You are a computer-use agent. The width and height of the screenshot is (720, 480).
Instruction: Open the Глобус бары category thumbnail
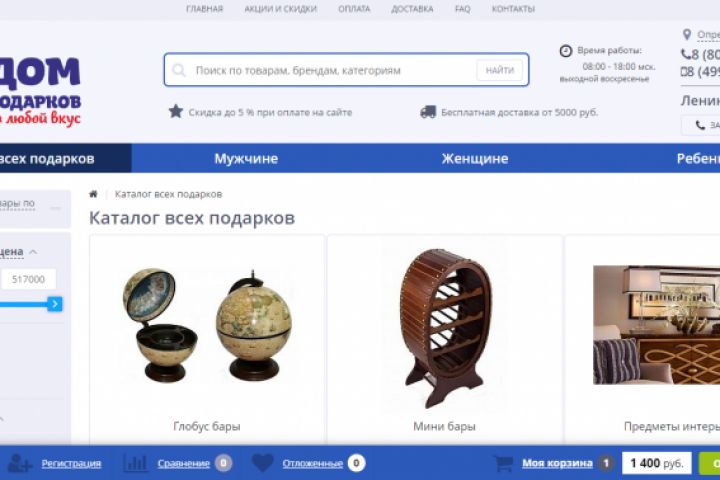coord(207,325)
